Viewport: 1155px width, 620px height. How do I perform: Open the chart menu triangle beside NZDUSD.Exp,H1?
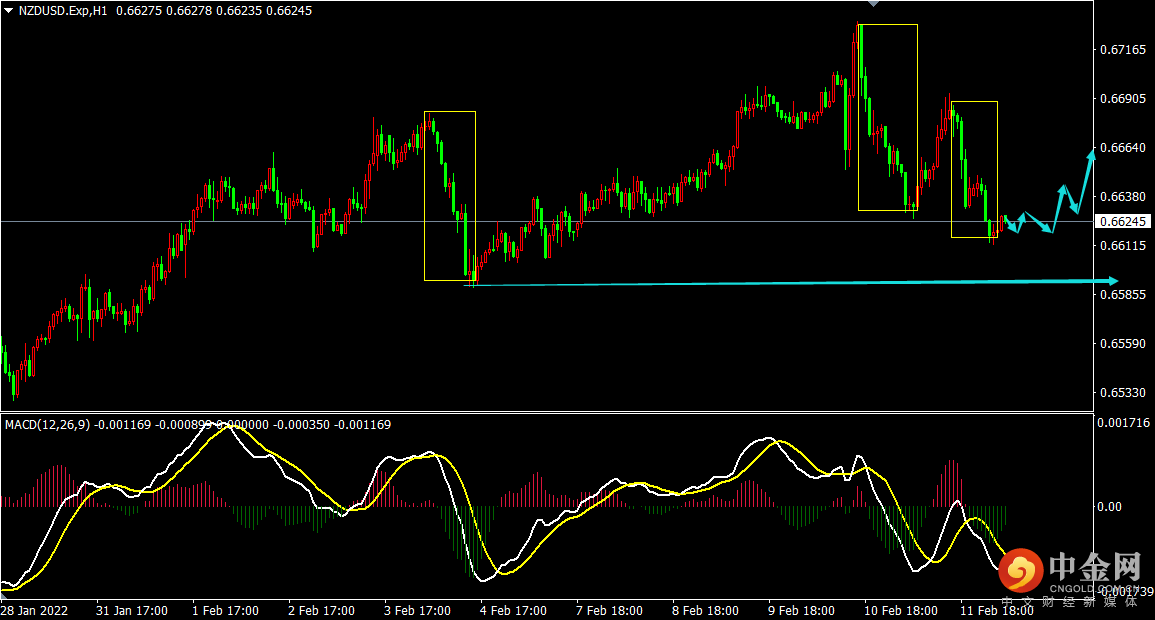coord(9,11)
